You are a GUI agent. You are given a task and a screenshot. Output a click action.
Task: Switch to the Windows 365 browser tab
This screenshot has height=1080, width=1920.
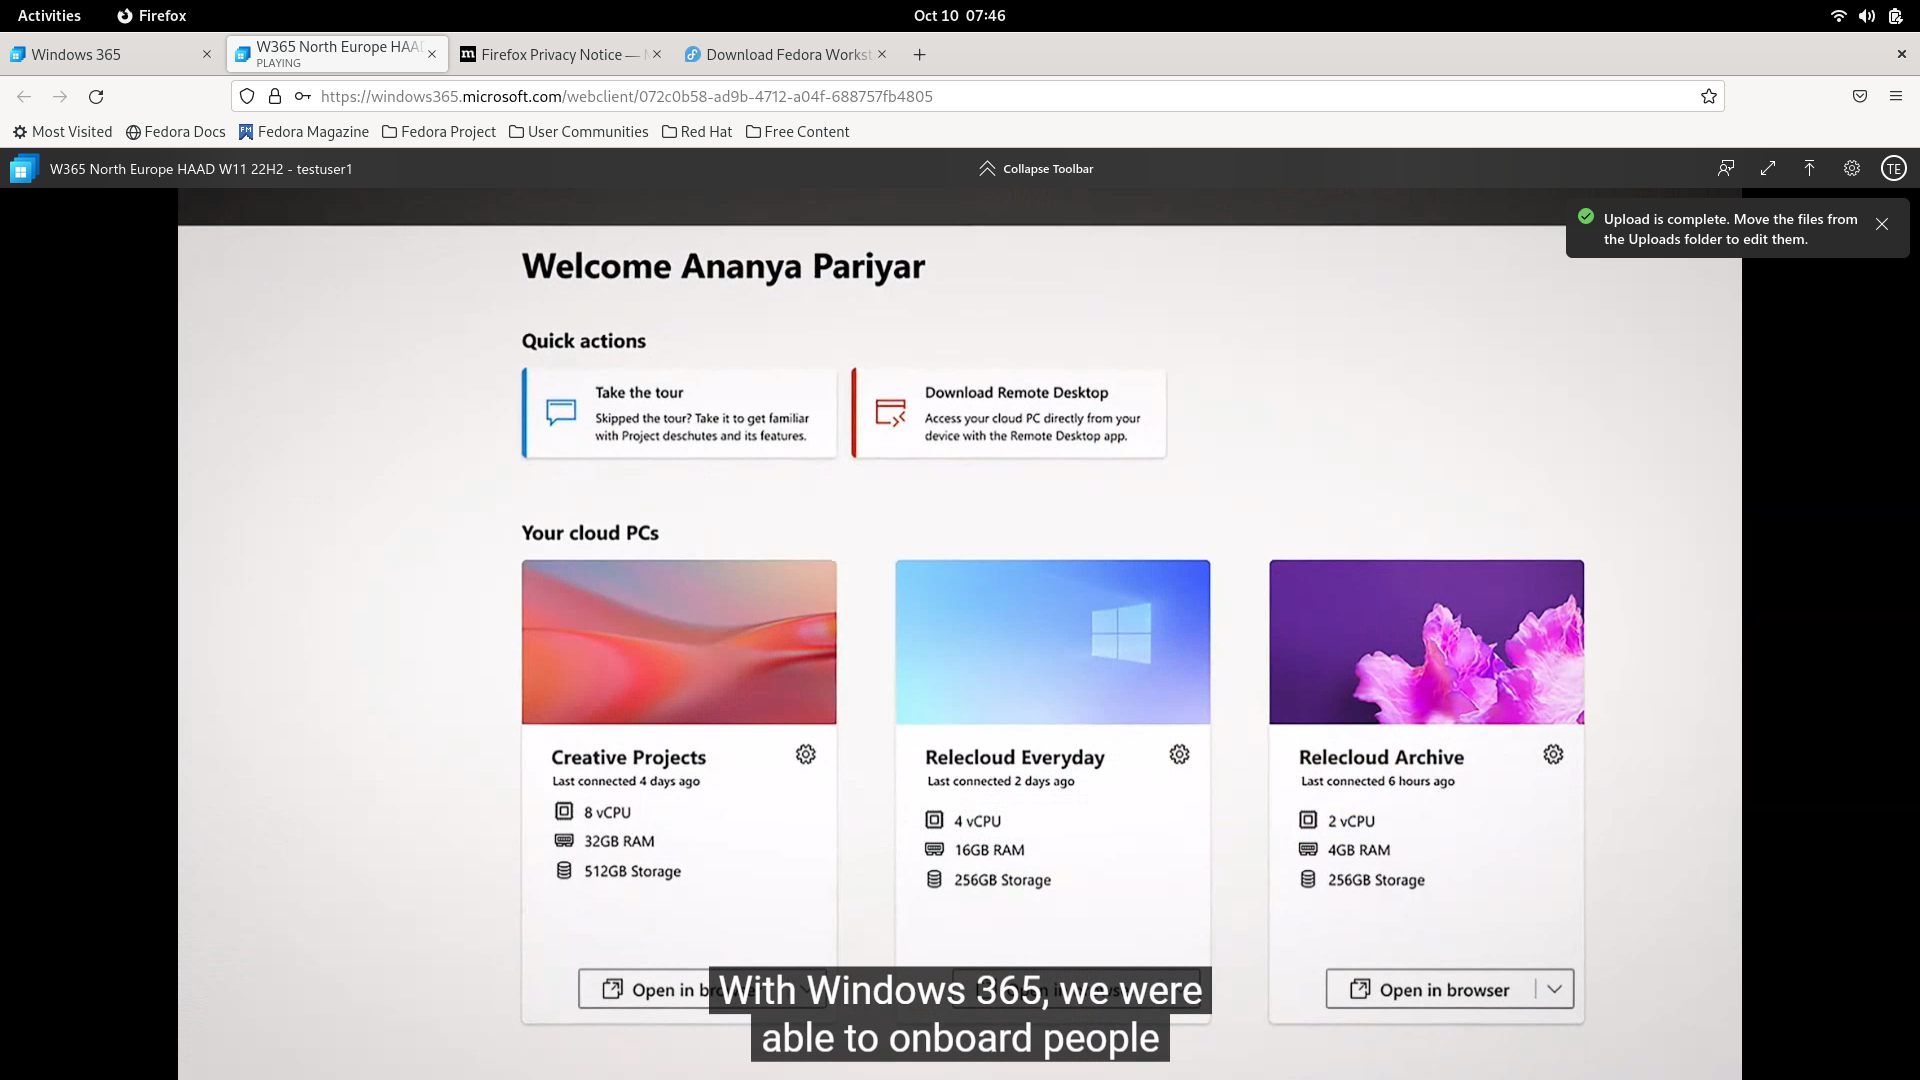pos(110,54)
